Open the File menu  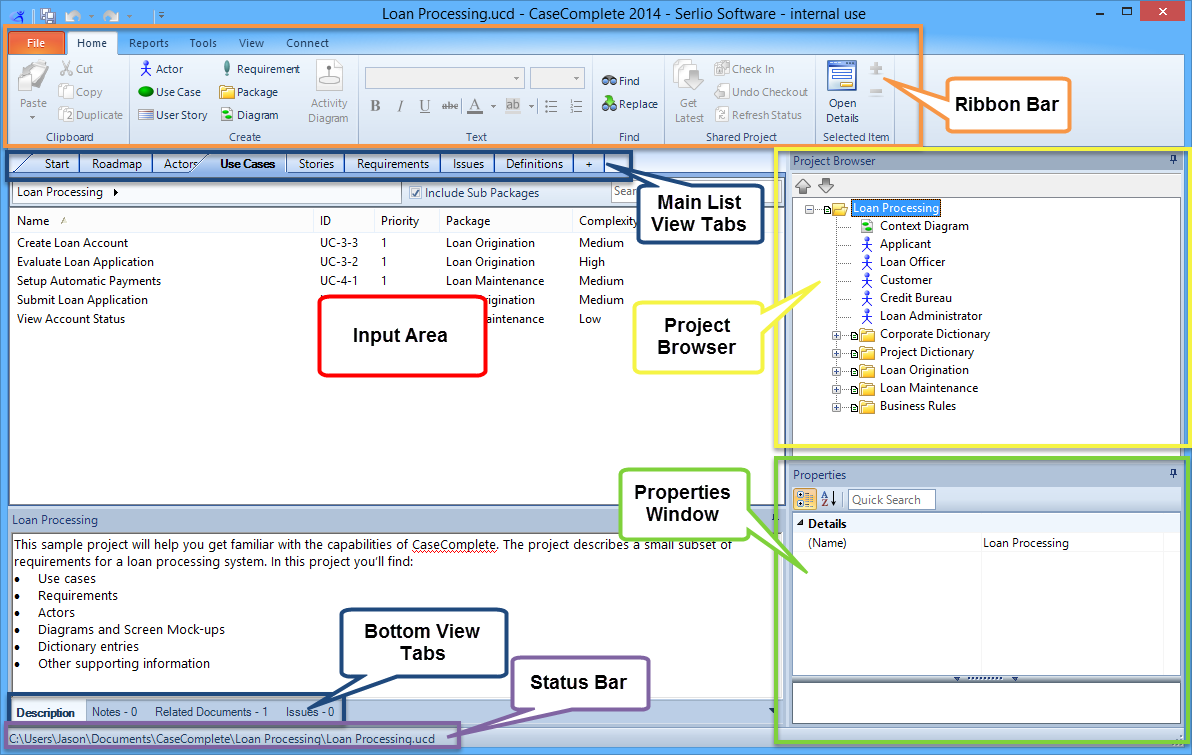click(36, 43)
